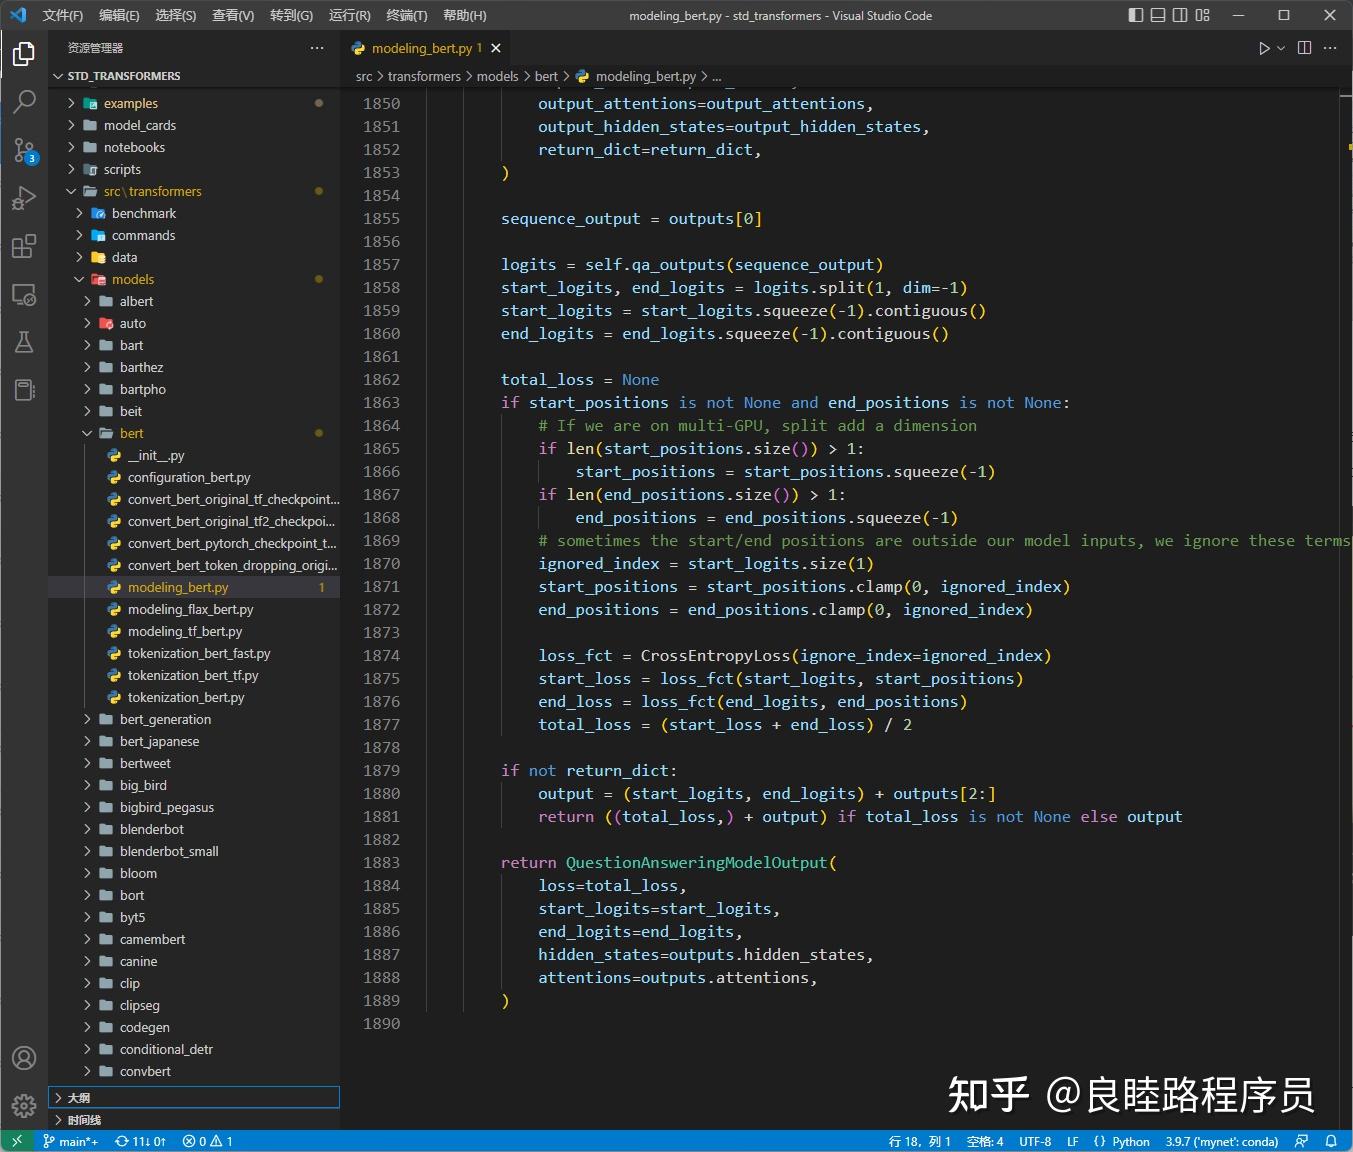Click the models breadcrumb segment

point(497,76)
